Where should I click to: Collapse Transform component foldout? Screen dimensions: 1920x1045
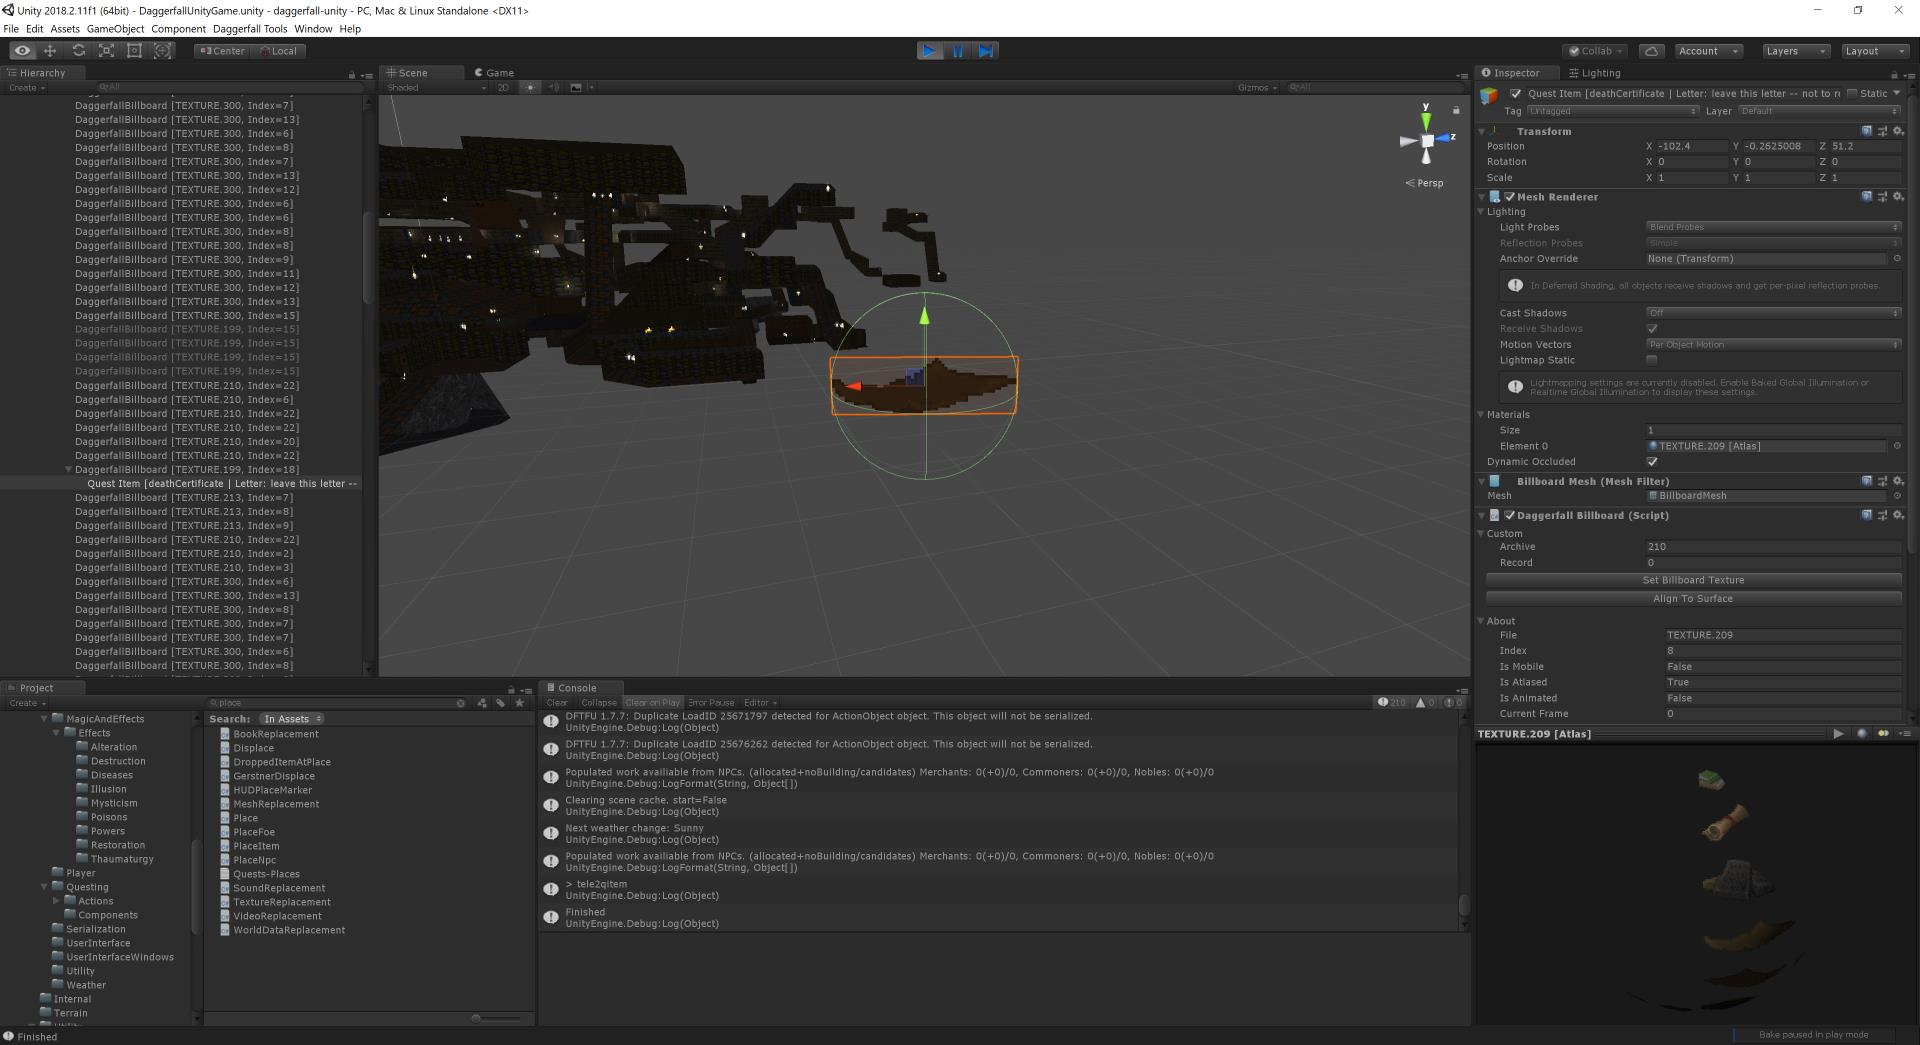1482,131
